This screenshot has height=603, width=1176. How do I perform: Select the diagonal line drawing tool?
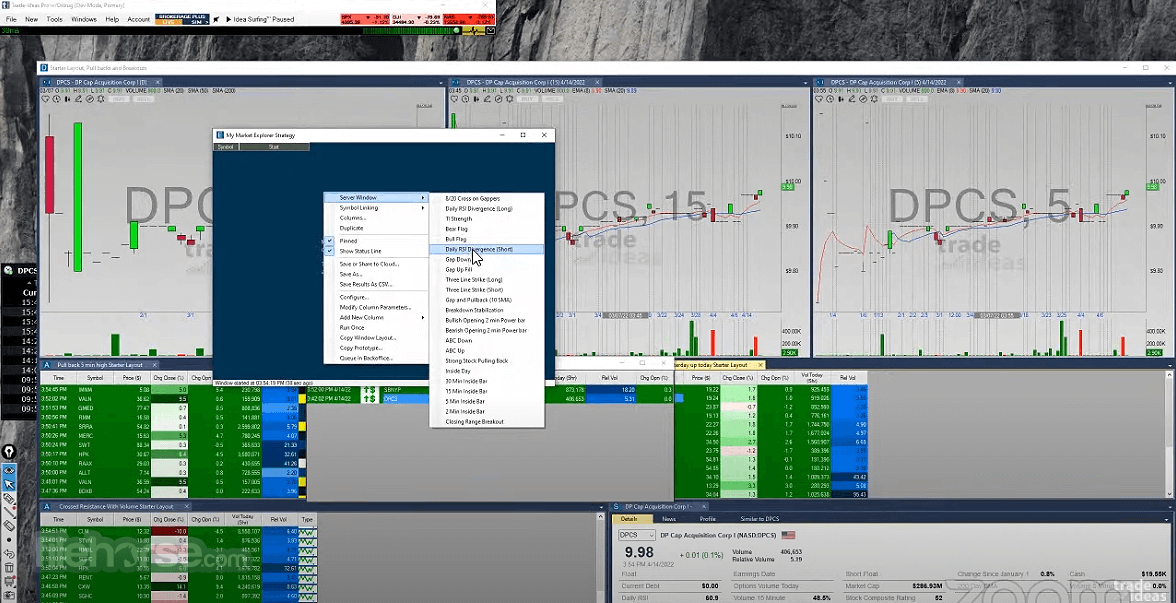click(8, 512)
